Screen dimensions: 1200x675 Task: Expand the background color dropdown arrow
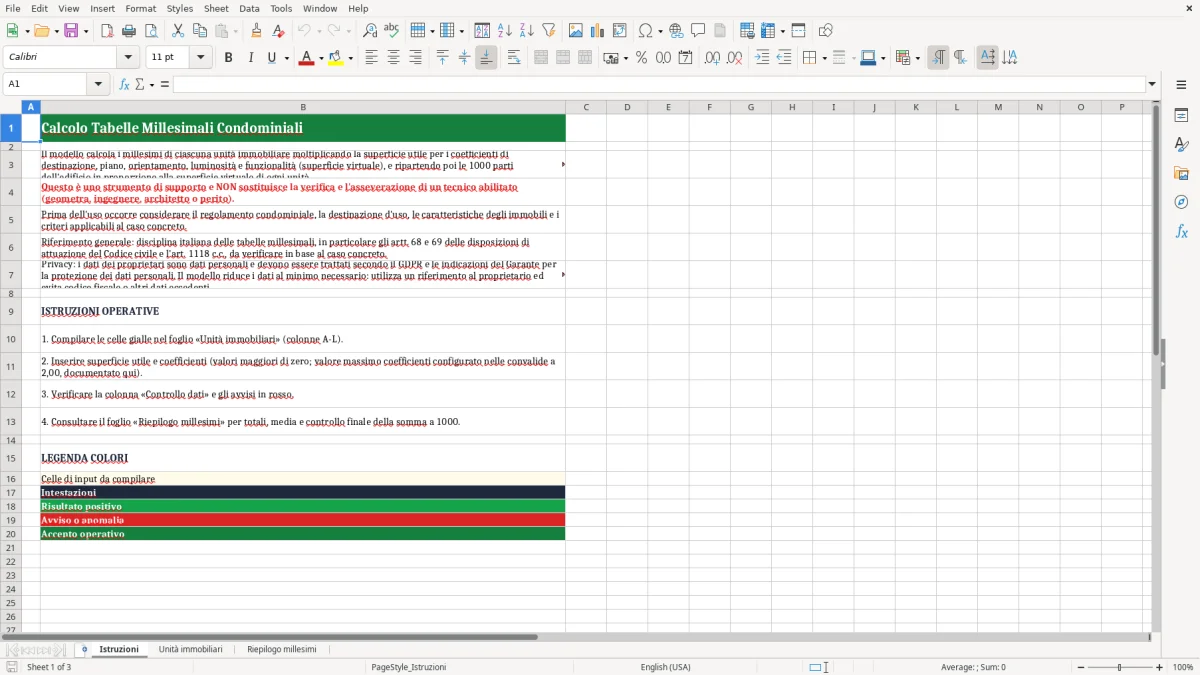350,58
